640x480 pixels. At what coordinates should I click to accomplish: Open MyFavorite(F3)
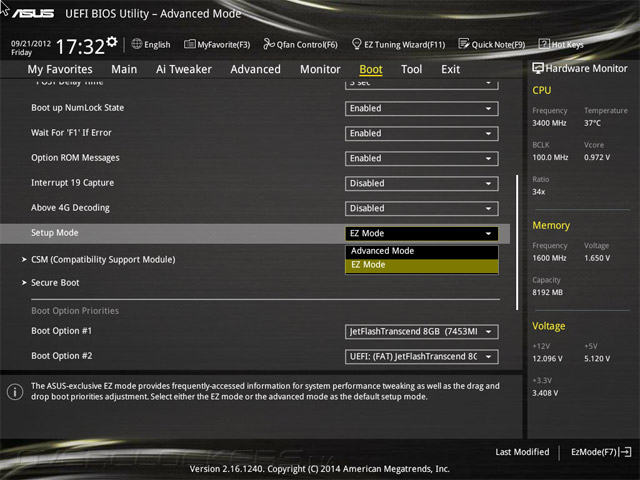(x=217, y=44)
